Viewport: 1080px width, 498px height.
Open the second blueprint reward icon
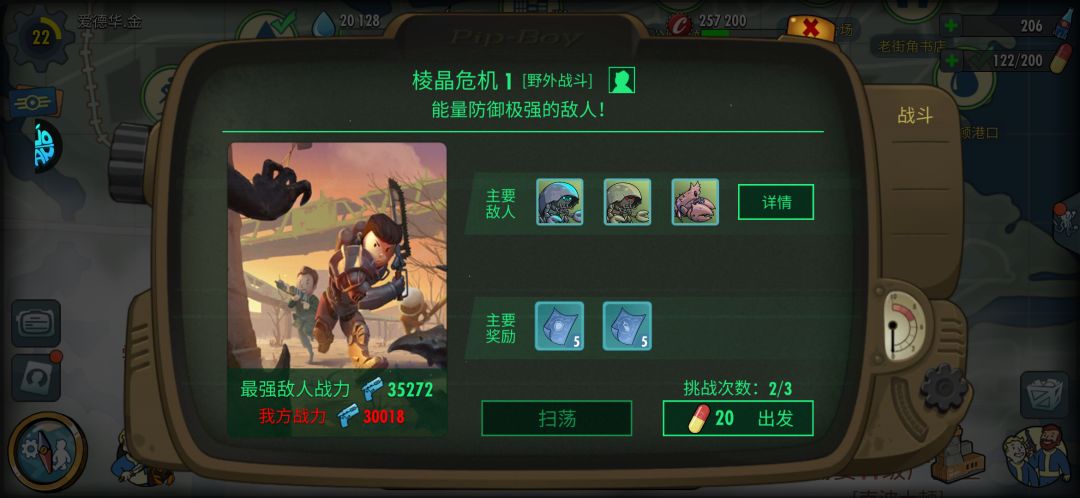627,326
